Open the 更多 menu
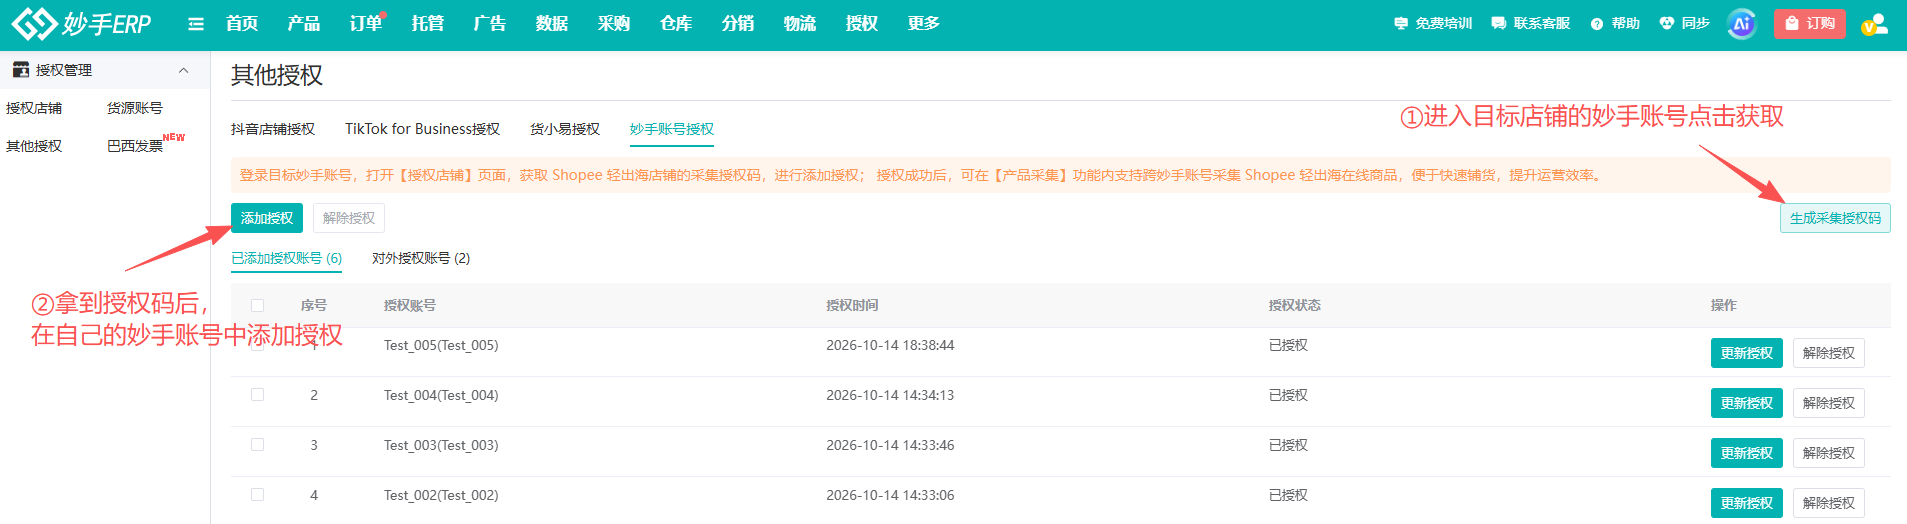The width and height of the screenshot is (1907, 524). click(x=924, y=23)
